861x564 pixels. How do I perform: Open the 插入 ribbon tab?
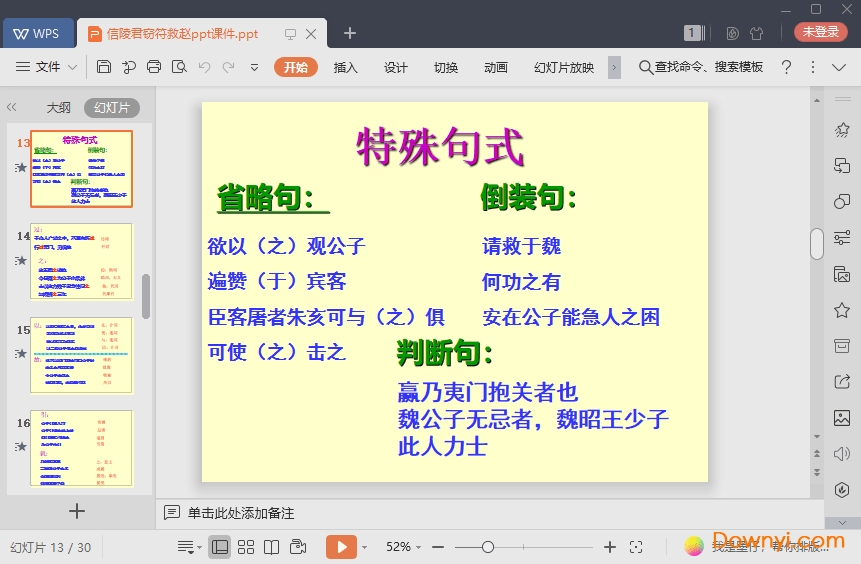point(345,67)
